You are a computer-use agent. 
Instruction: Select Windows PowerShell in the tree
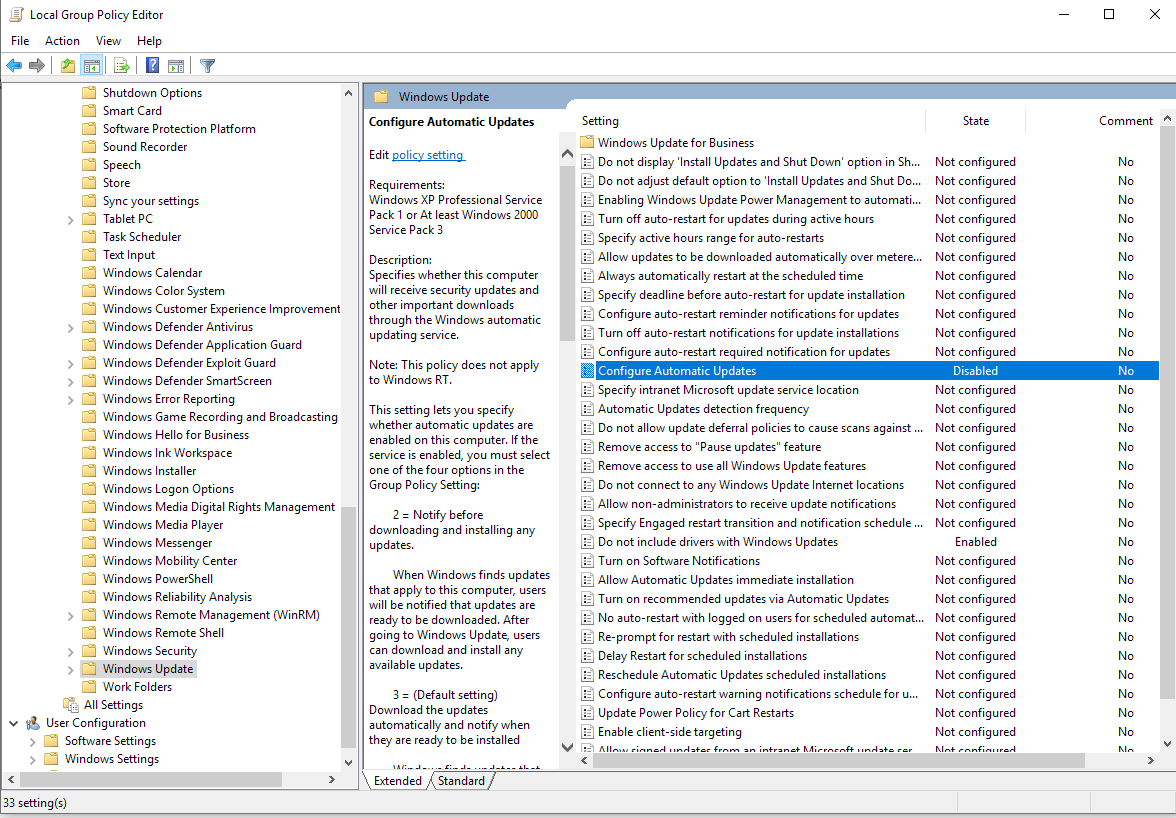158,579
